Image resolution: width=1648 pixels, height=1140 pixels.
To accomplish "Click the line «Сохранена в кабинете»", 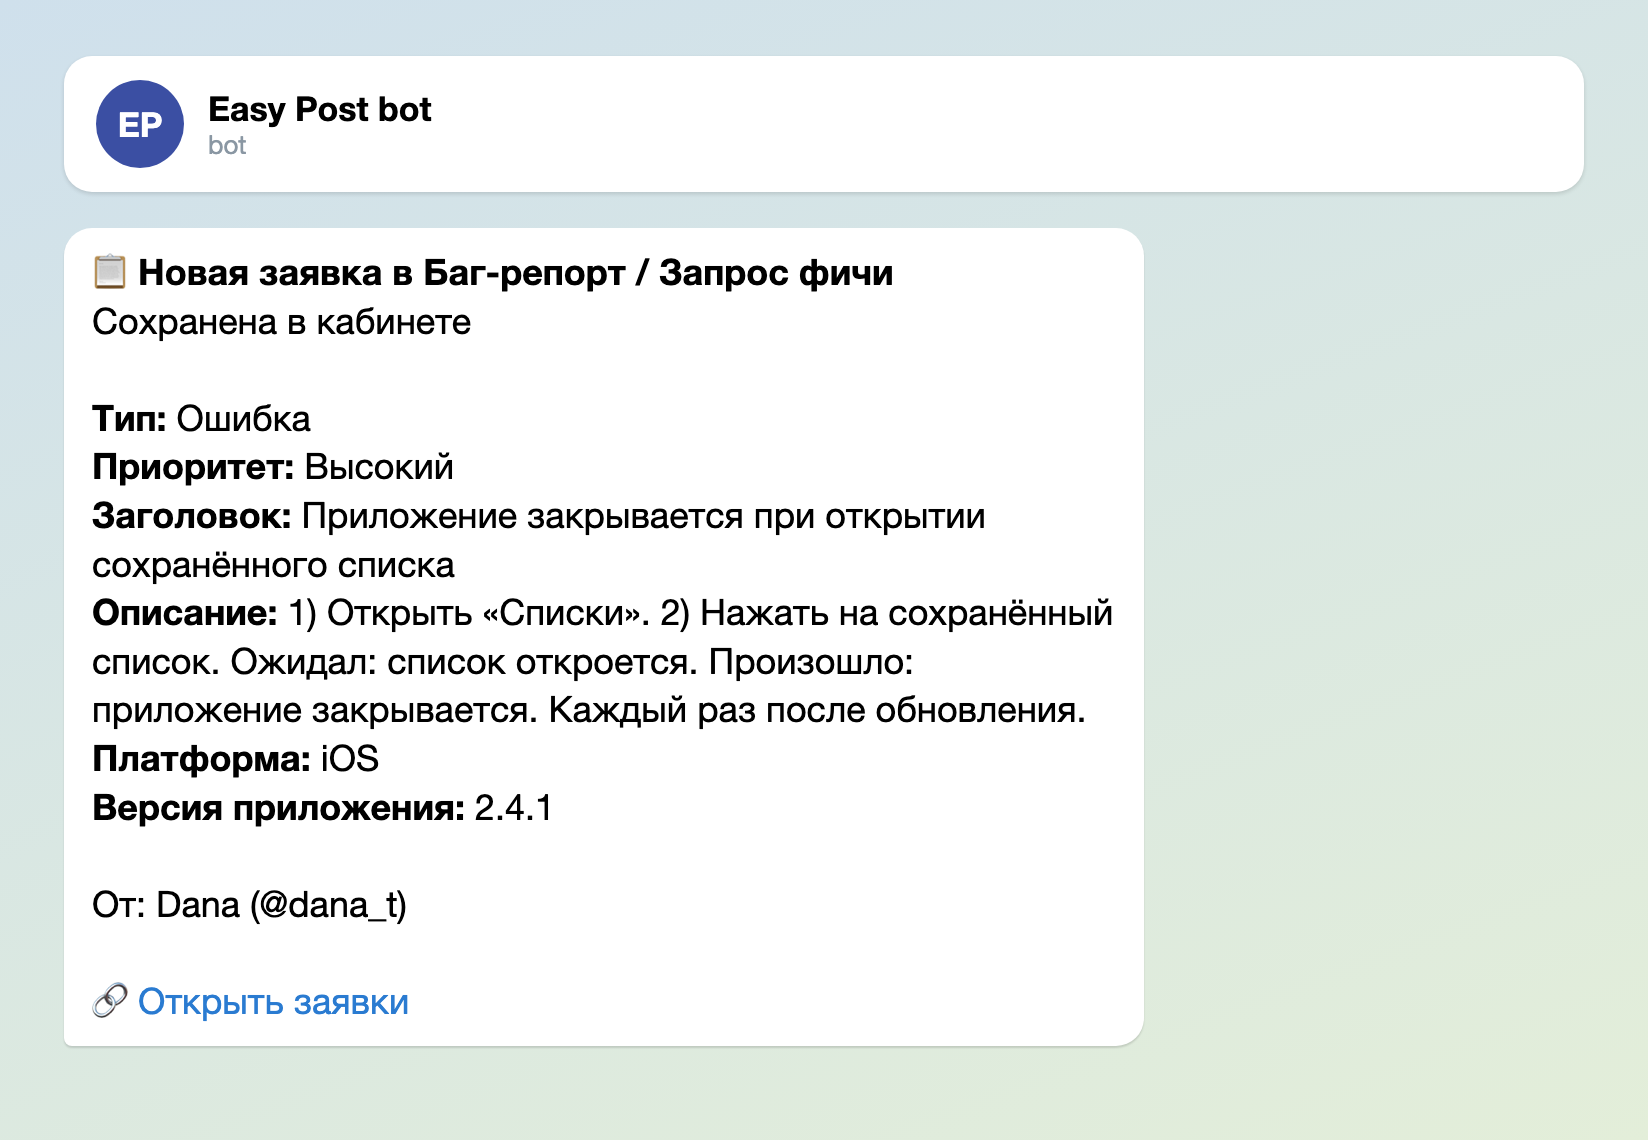I will 281,322.
